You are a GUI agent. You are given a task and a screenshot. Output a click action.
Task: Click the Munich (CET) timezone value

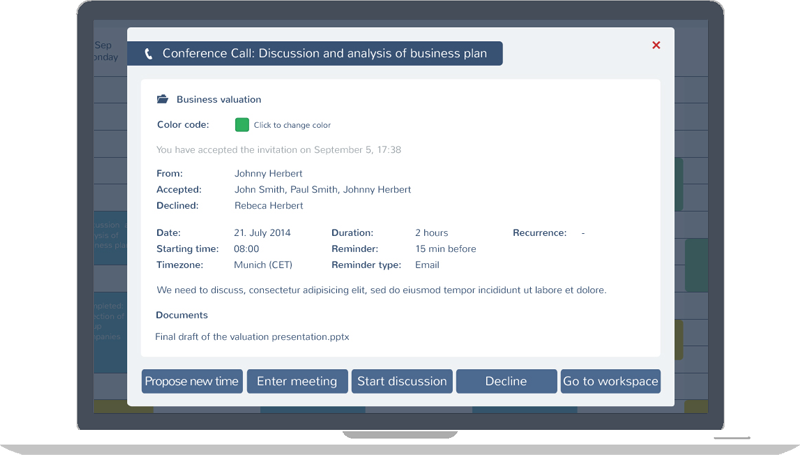tap(264, 265)
